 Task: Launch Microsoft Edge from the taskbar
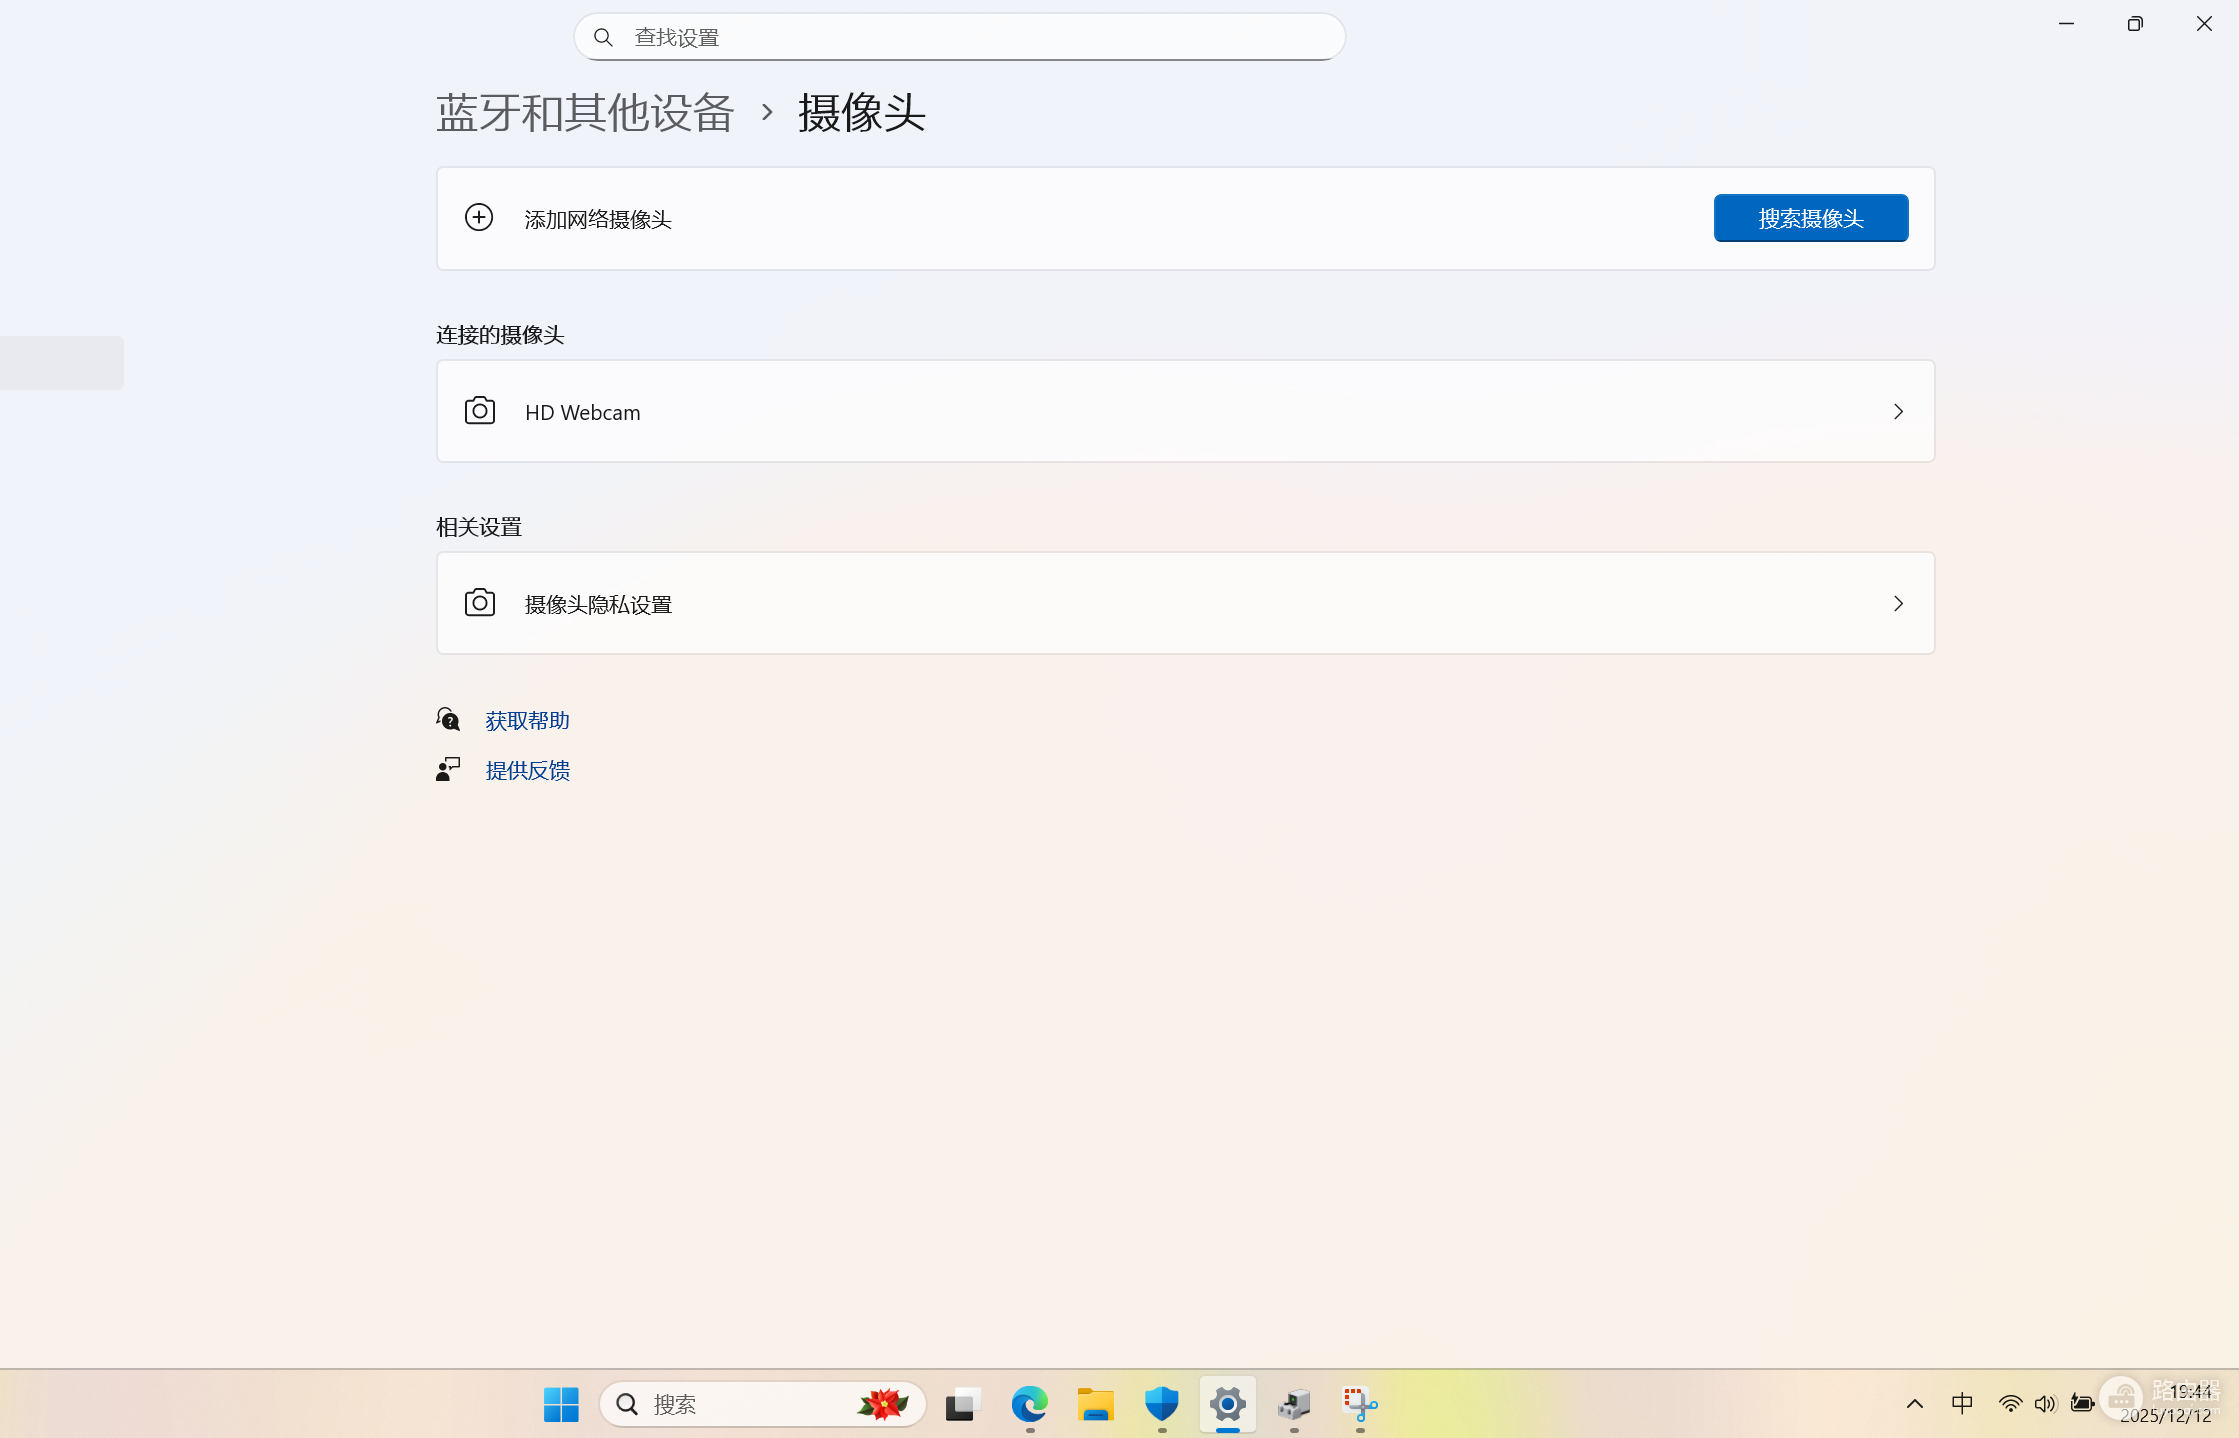click(x=1029, y=1404)
